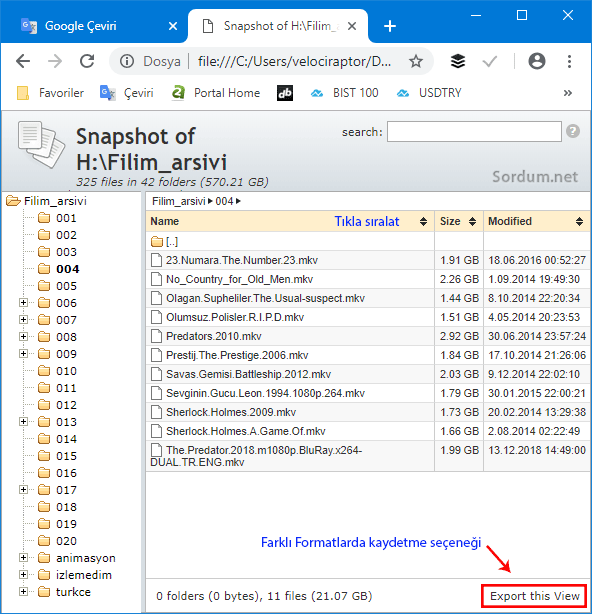Select The.Predator.2018.m1080p.BluRay file name
The width and height of the screenshot is (592, 614).
point(256,456)
